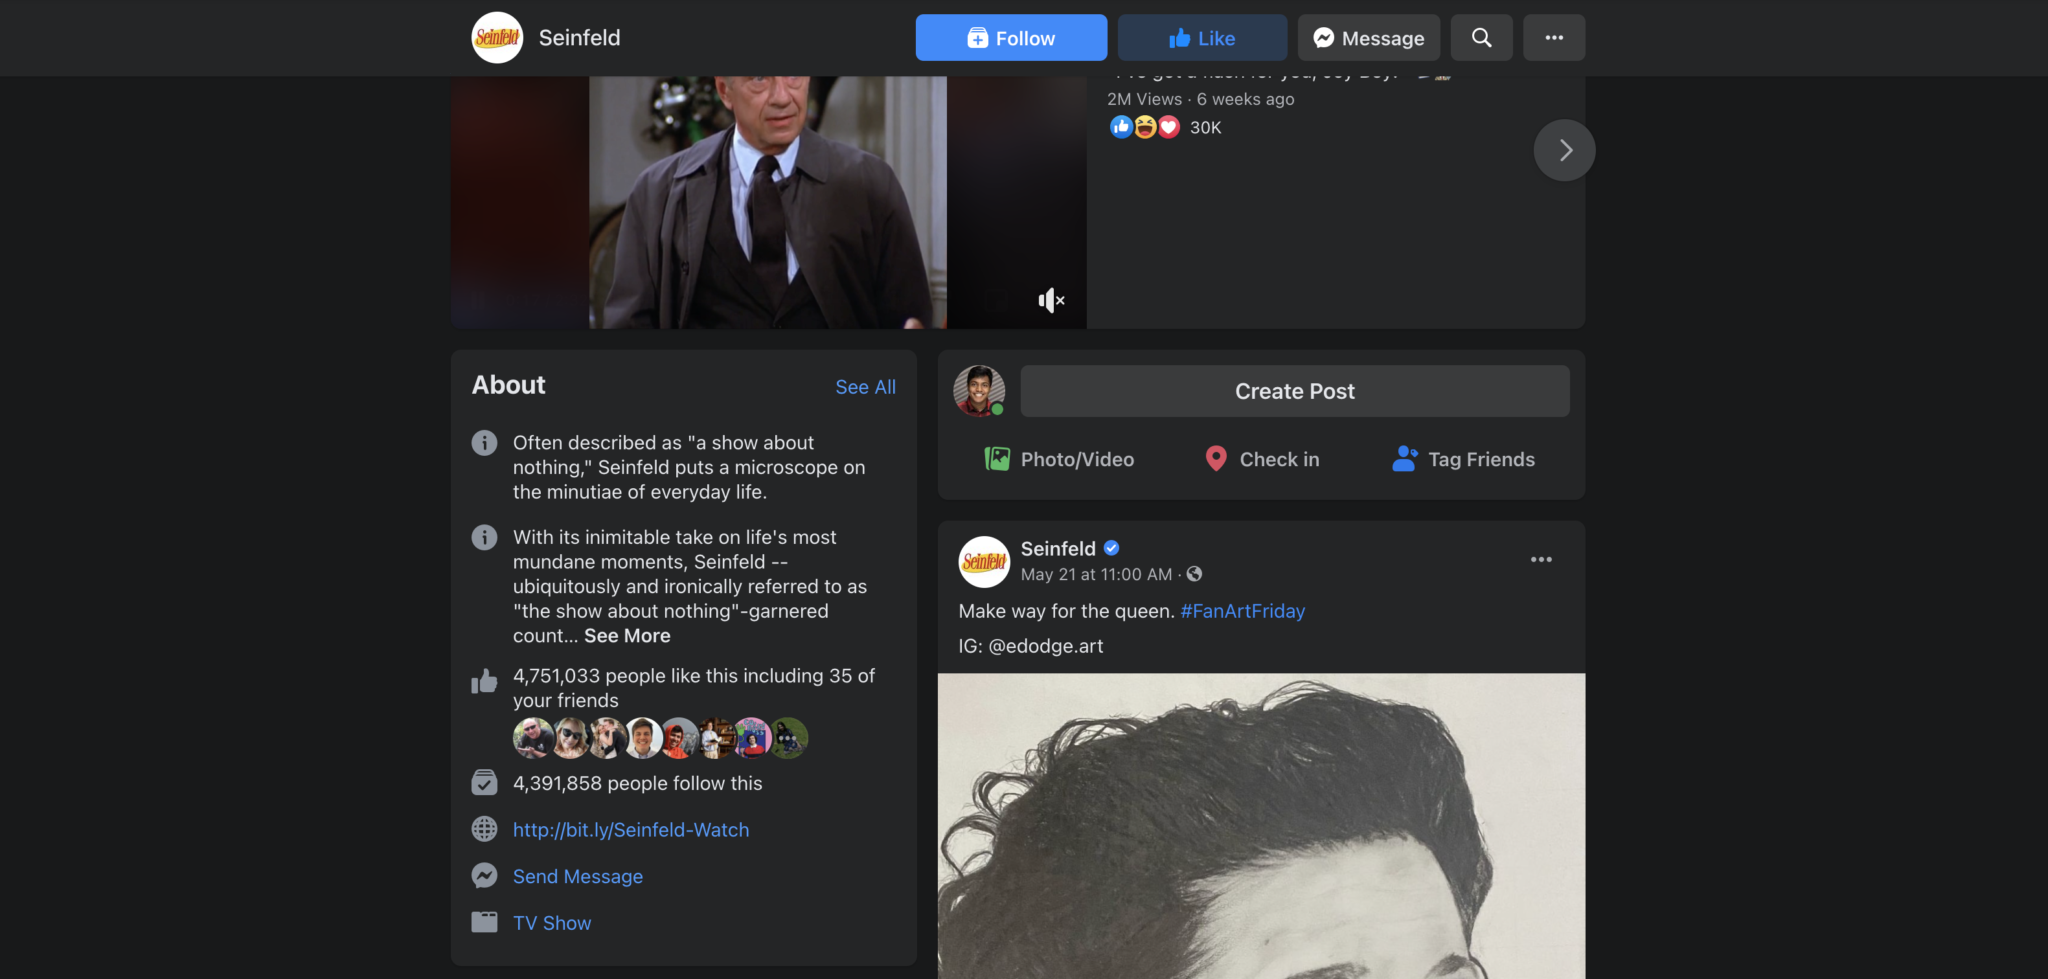Viewport: 2048px width, 979px height.
Task: Open the page options three-dots menu
Action: click(x=1553, y=38)
